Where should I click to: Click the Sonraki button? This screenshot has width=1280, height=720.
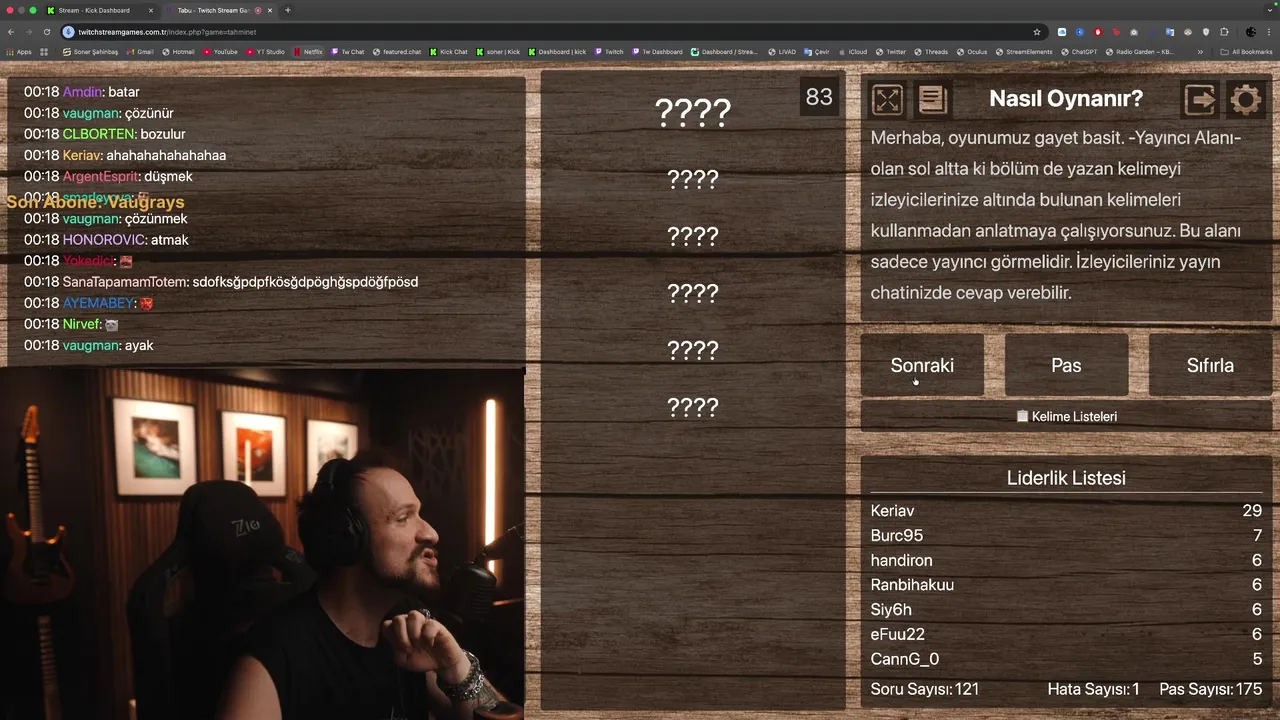922,365
